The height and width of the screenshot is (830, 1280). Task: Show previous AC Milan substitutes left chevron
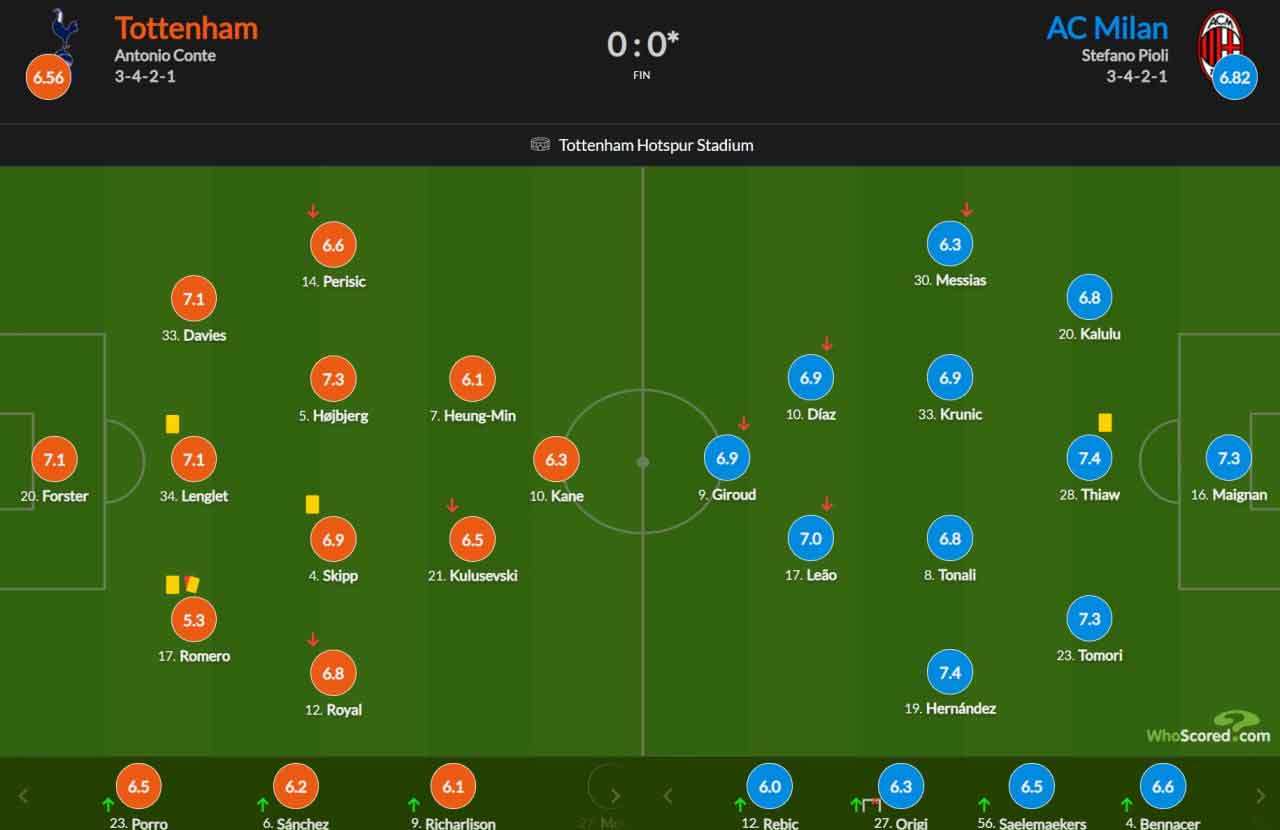(x=668, y=796)
